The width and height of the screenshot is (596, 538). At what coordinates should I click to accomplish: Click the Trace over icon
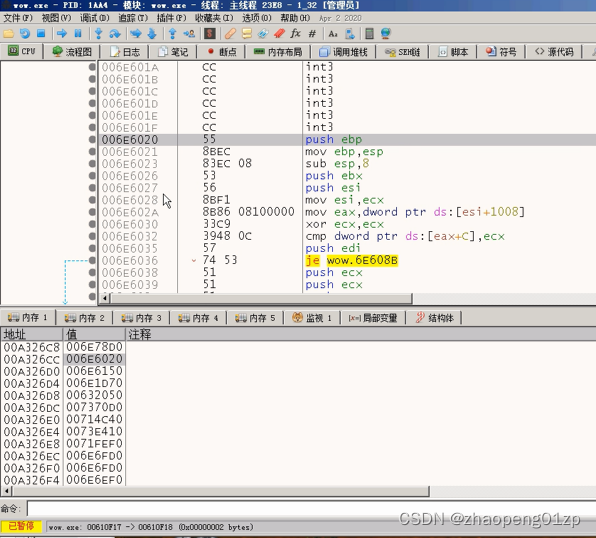(152, 33)
